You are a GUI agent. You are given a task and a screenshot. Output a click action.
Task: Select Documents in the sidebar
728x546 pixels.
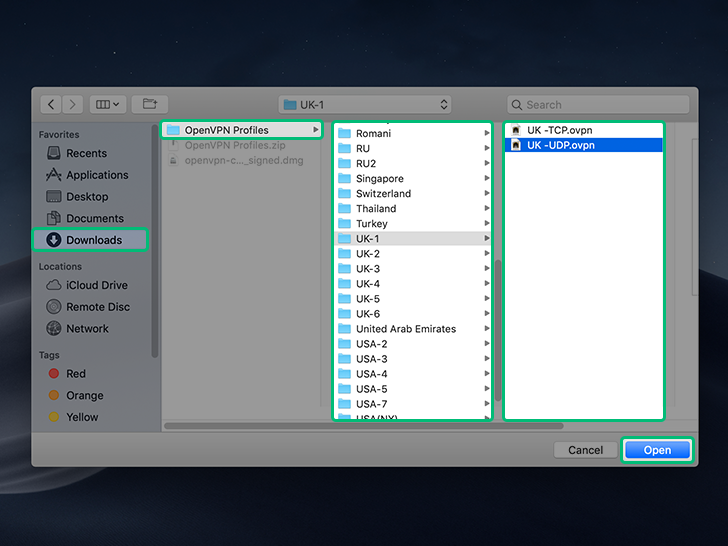click(95, 218)
